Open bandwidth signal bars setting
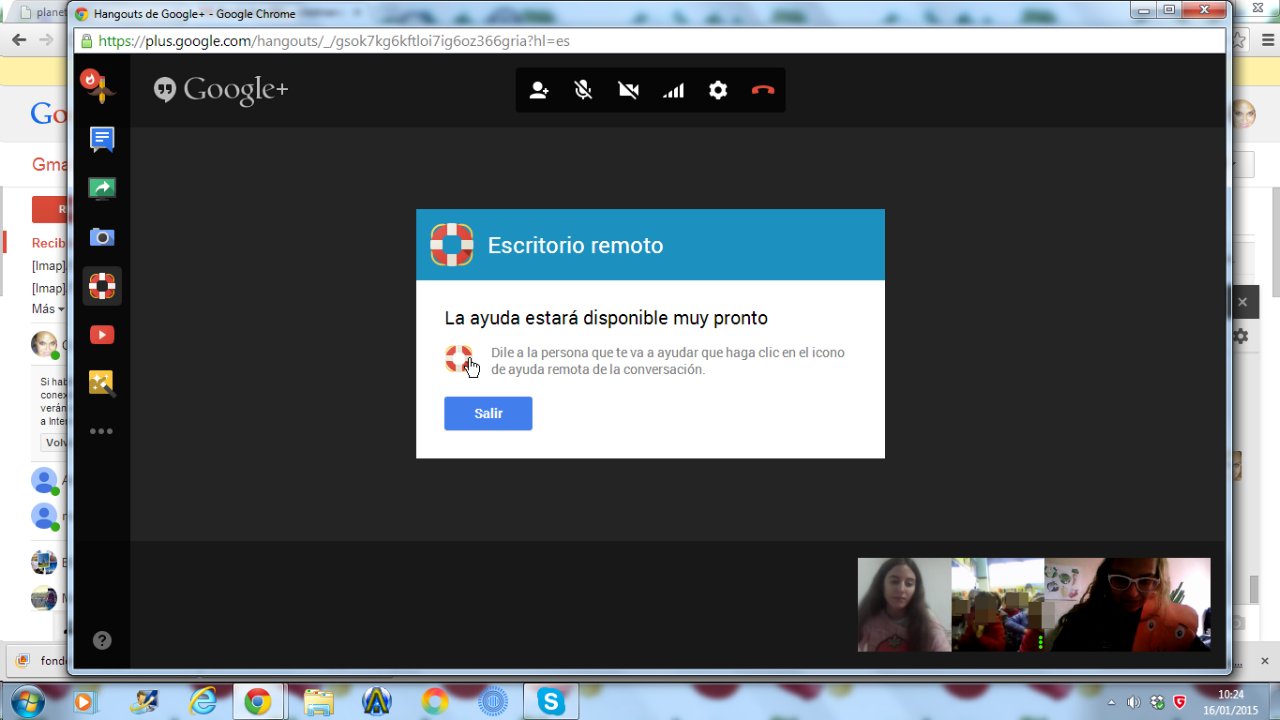 click(x=673, y=90)
